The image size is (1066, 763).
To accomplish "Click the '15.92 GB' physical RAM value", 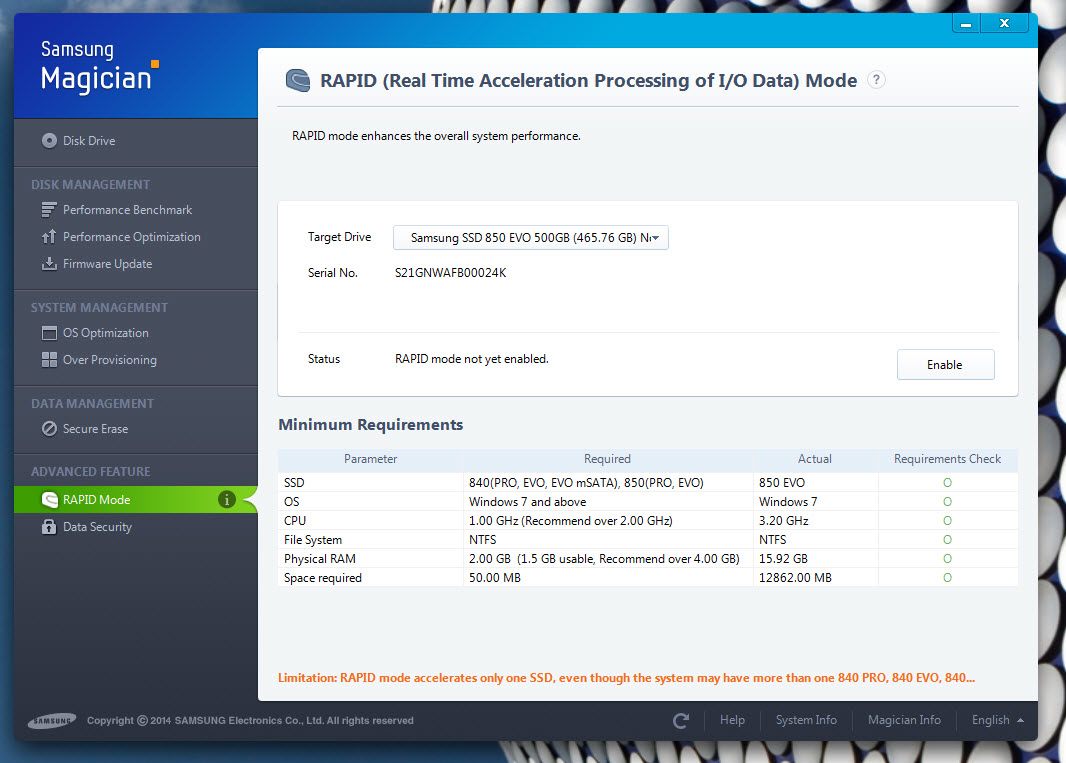I will (783, 559).
